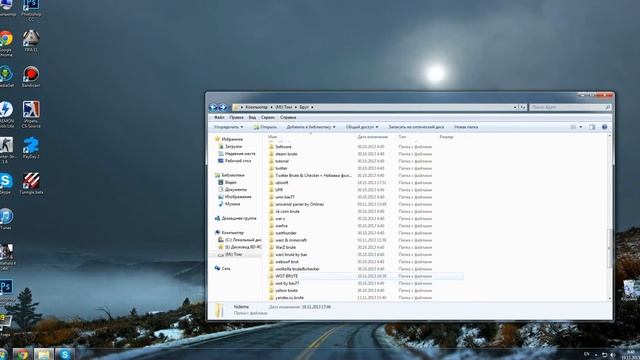640x360 pixels.
Task: Change view with the view mode icon
Action: 573,127
